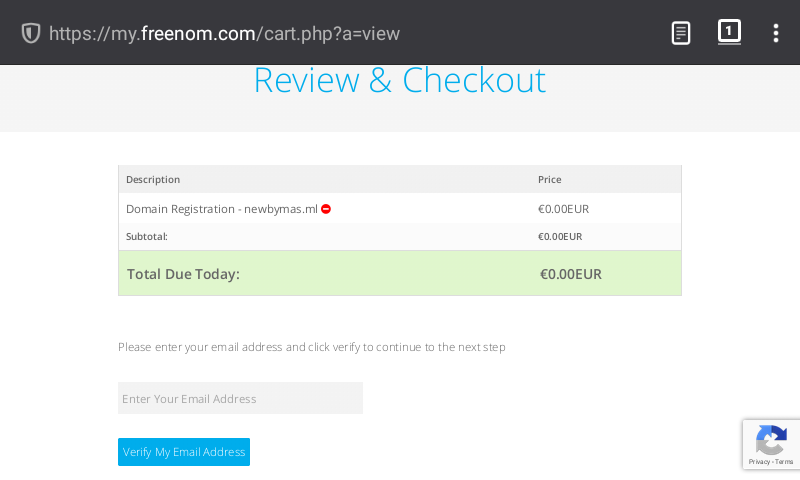This screenshot has height=480, width=800.
Task: Click the Price column header
Action: (550, 179)
